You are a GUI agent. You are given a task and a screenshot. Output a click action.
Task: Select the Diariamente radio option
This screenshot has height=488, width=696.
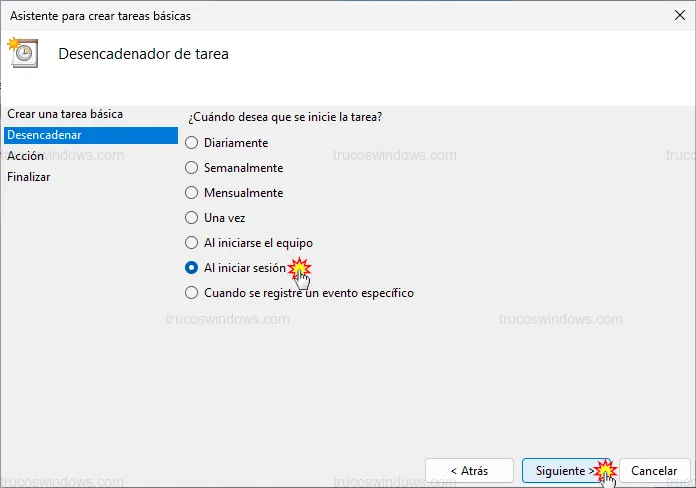(x=192, y=143)
